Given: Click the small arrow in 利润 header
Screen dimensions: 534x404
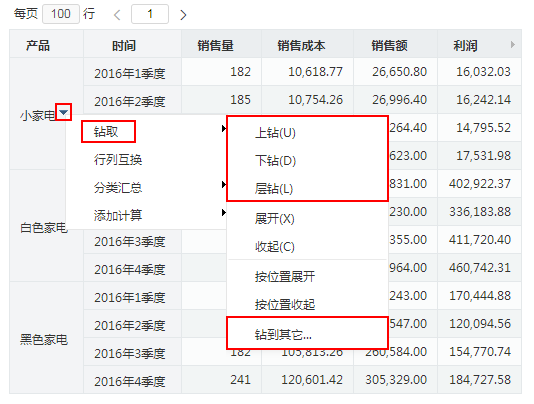Looking at the screenshot, I should 513,44.
